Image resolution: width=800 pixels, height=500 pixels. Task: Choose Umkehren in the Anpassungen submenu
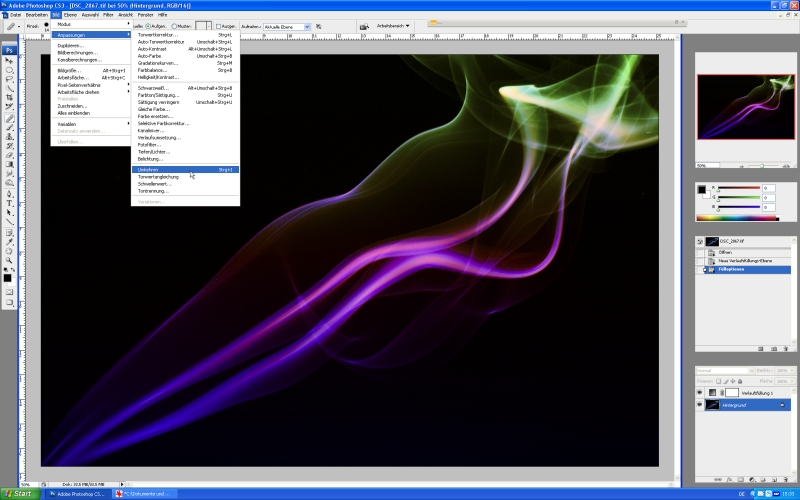pos(185,169)
